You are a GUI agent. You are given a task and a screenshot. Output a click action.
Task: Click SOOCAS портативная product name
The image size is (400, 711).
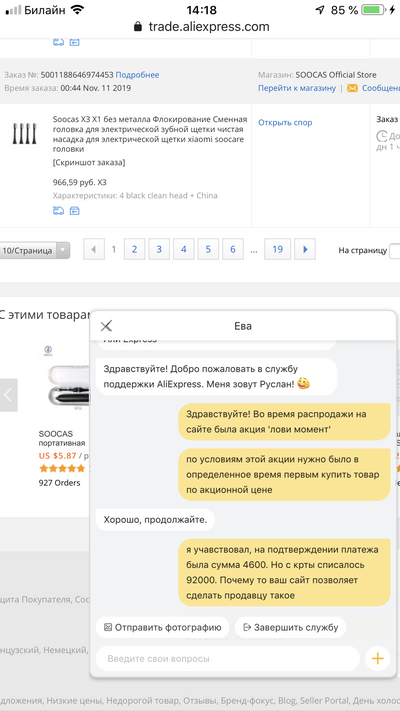(x=62, y=438)
